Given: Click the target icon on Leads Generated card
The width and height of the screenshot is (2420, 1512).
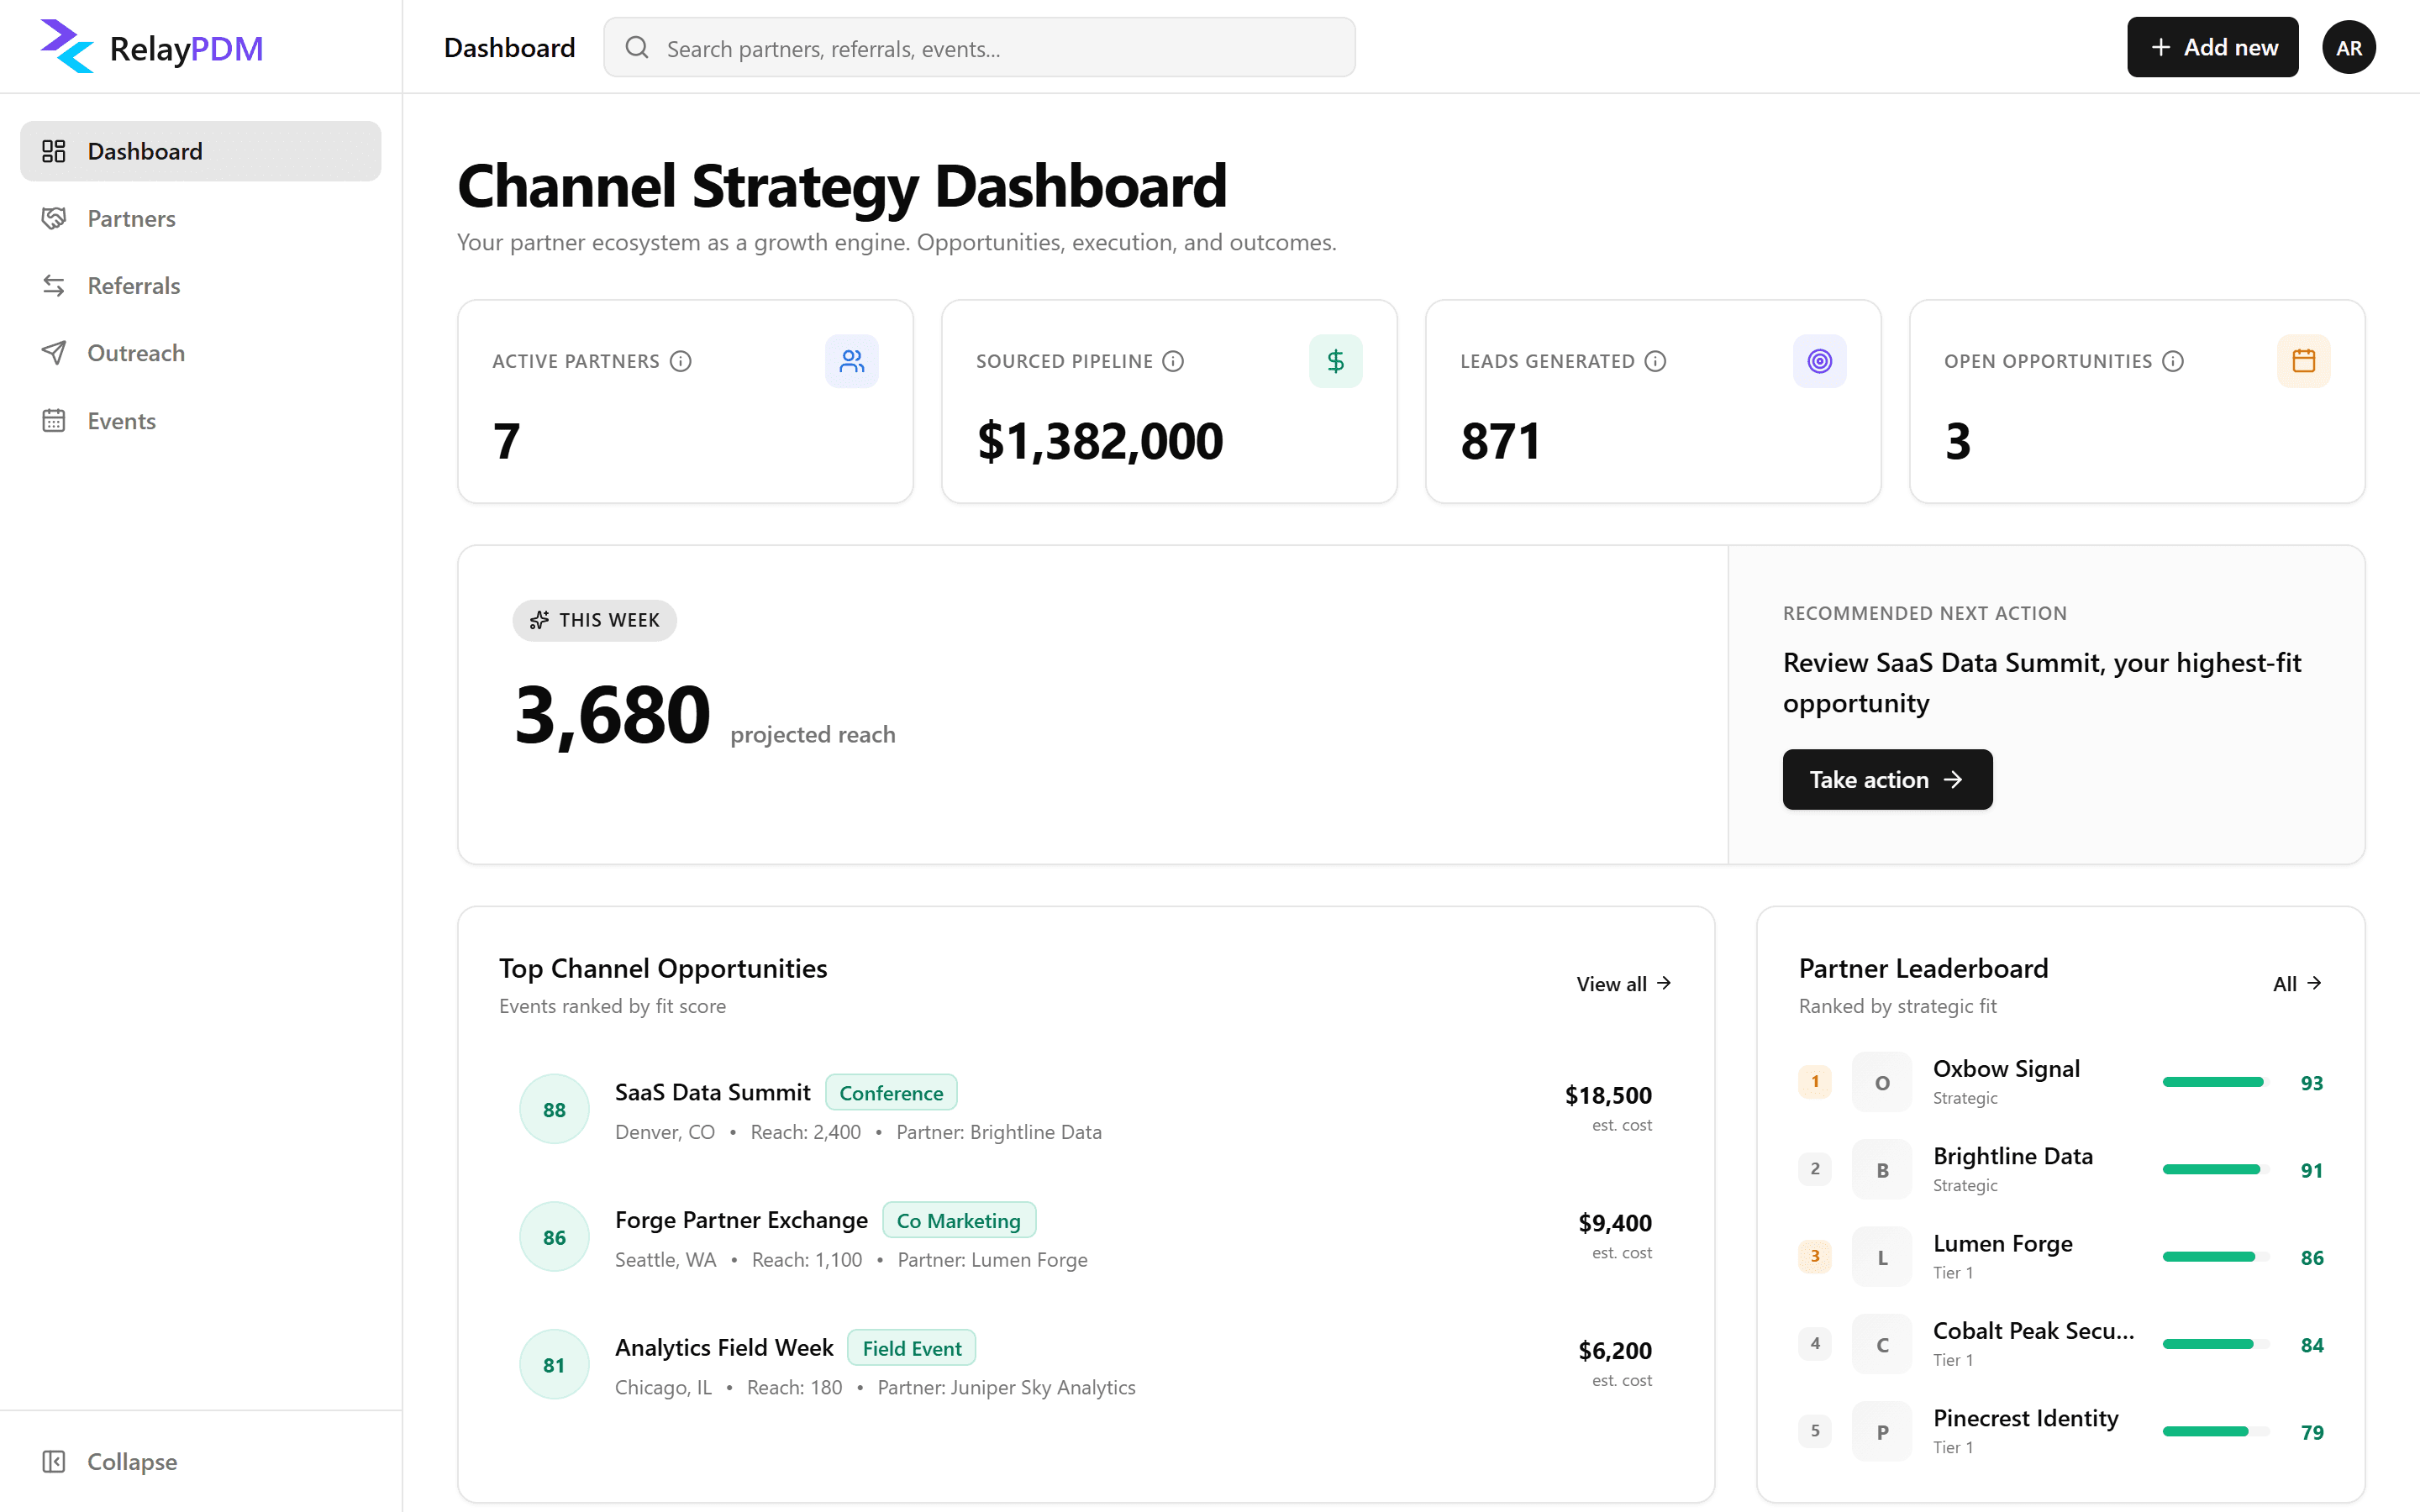Looking at the screenshot, I should (x=1820, y=361).
